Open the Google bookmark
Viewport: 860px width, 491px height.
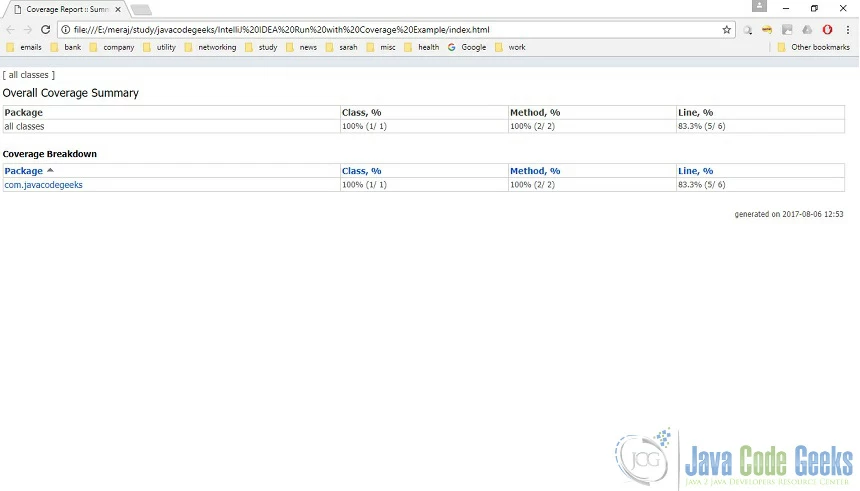[x=467, y=47]
